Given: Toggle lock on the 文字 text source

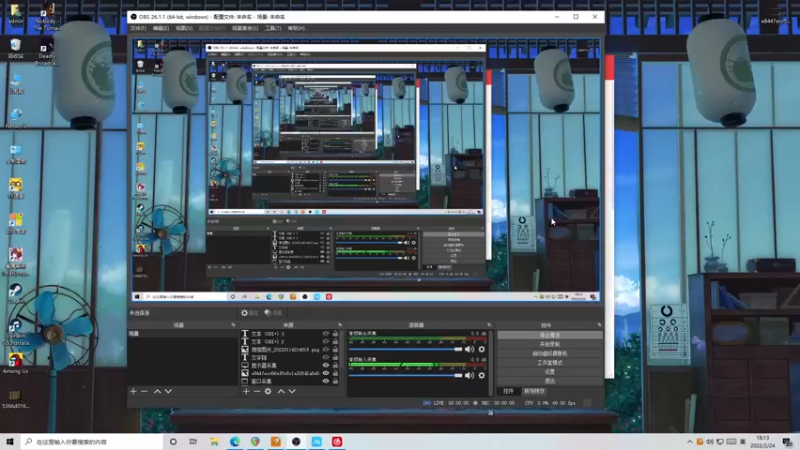Looking at the screenshot, I should (x=335, y=357).
